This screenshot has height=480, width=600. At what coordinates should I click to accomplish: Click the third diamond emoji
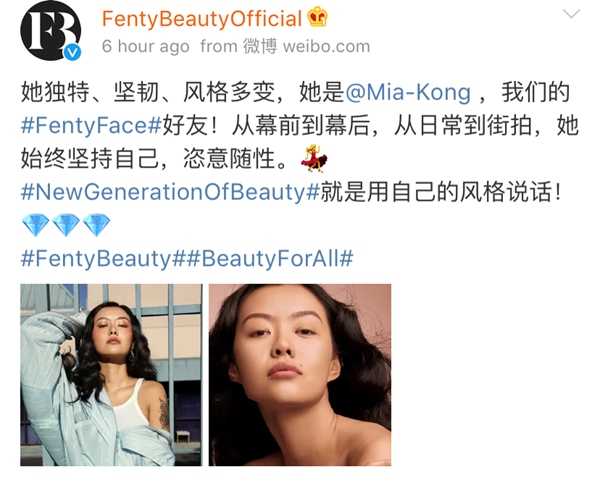point(96,225)
